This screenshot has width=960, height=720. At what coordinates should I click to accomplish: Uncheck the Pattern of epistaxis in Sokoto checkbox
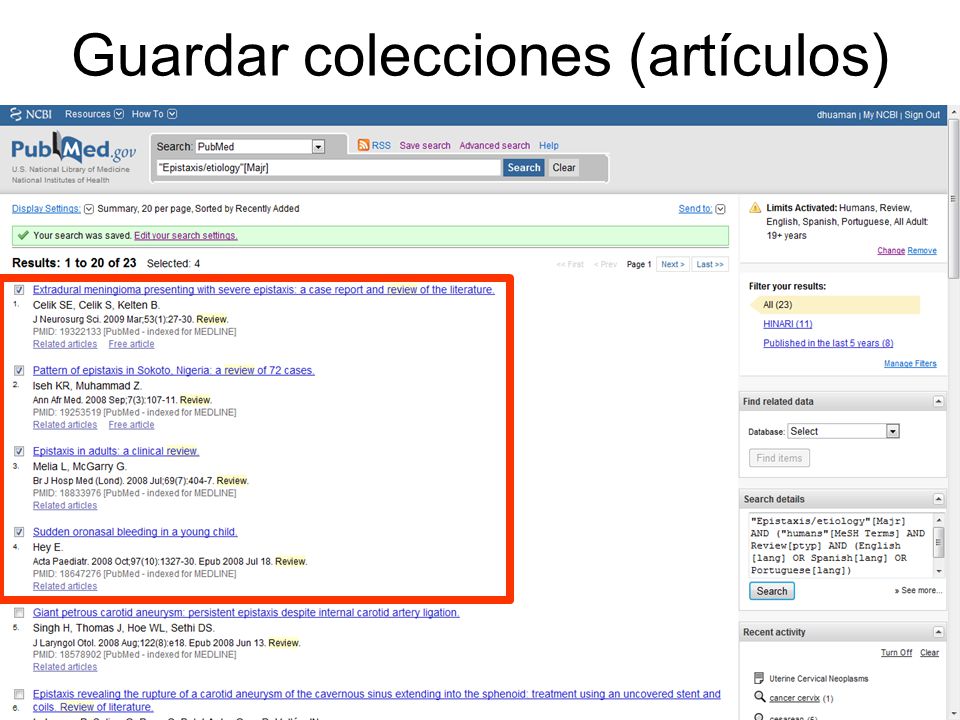point(20,370)
